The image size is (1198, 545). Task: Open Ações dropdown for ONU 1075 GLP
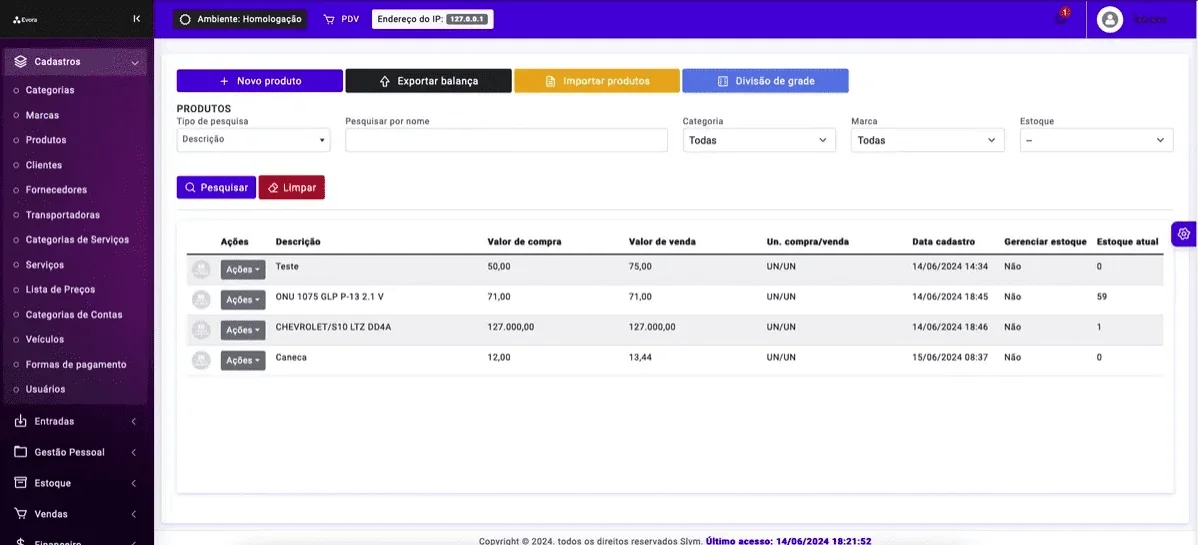pos(243,300)
